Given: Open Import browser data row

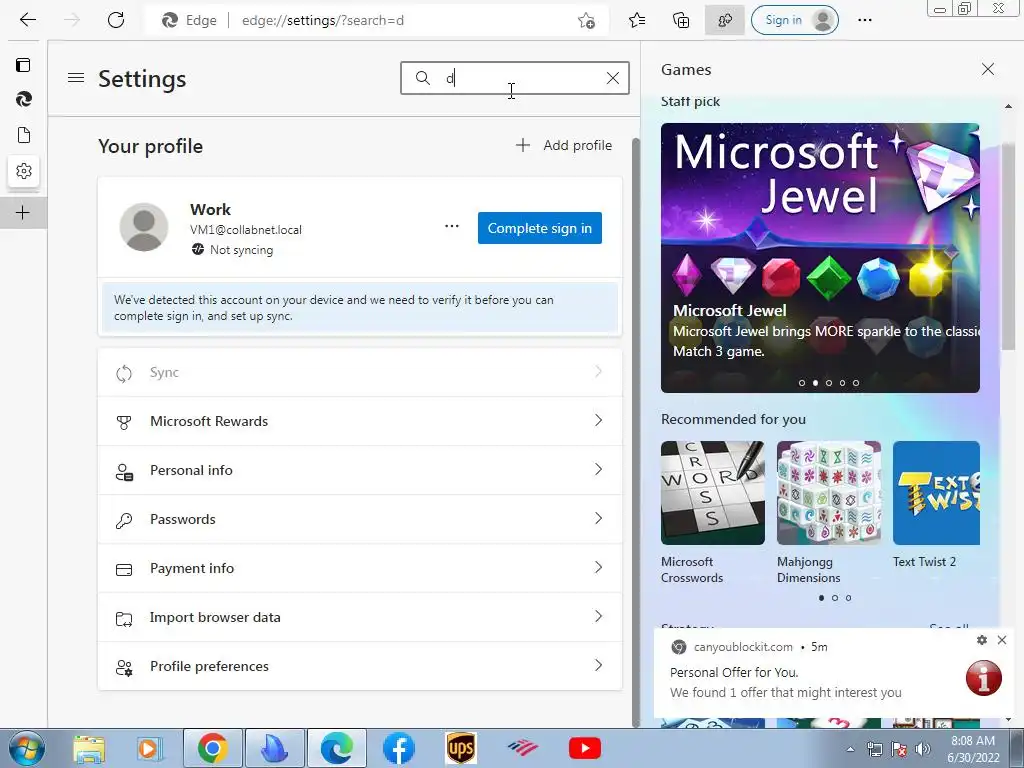Looking at the screenshot, I should coord(360,617).
